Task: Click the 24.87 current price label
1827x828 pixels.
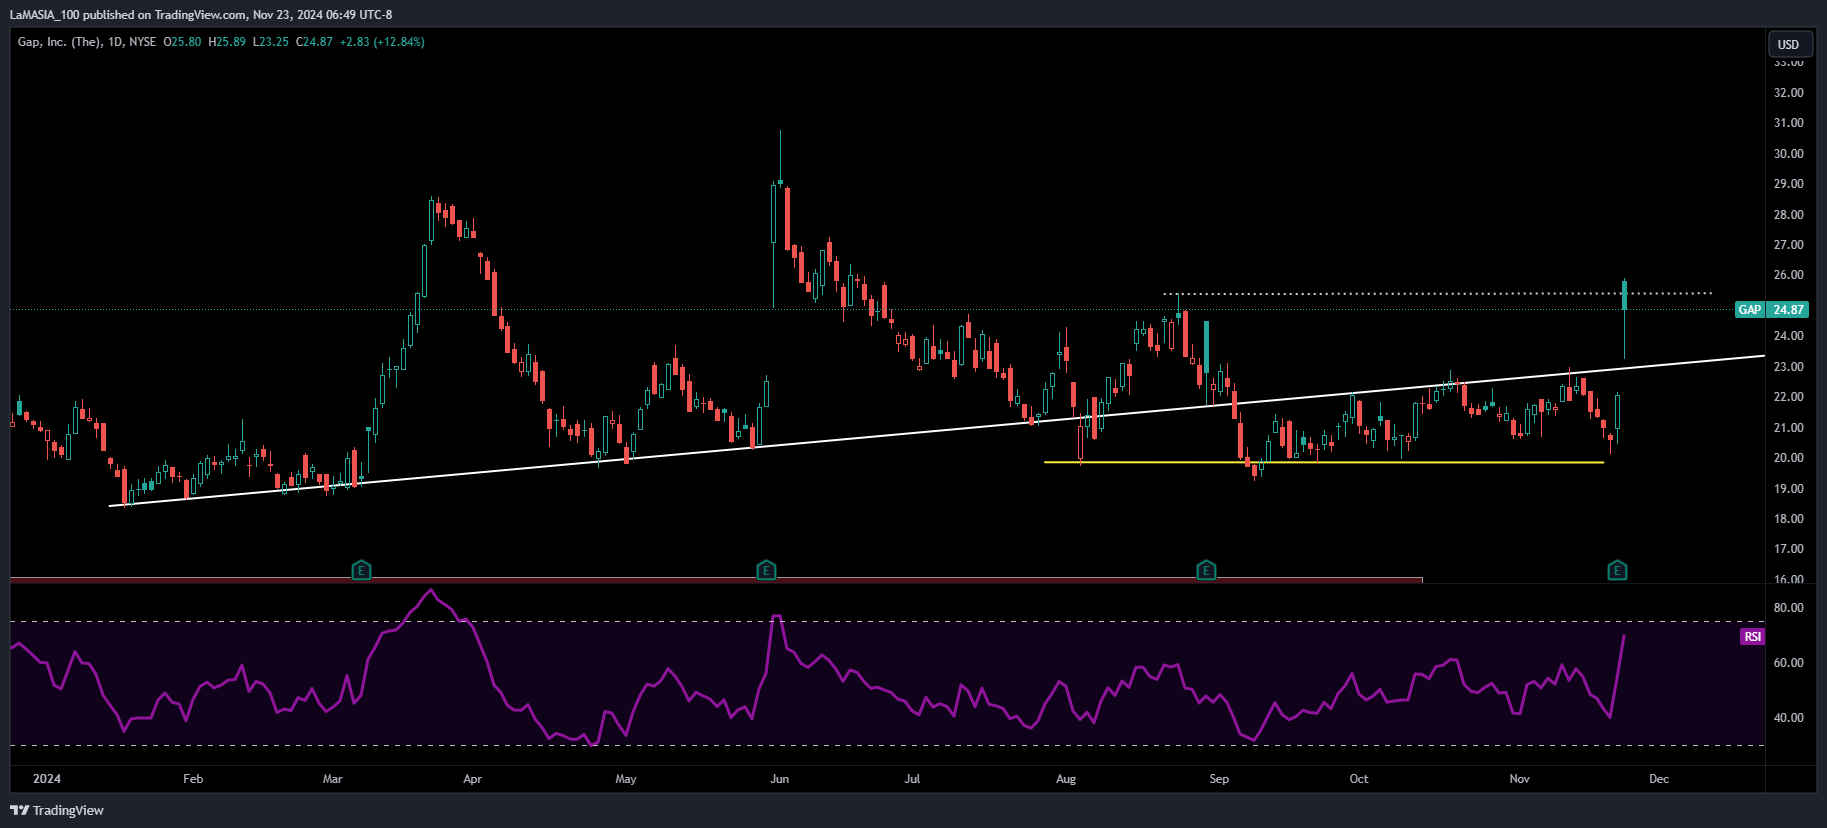Action: pyautogui.click(x=1788, y=310)
